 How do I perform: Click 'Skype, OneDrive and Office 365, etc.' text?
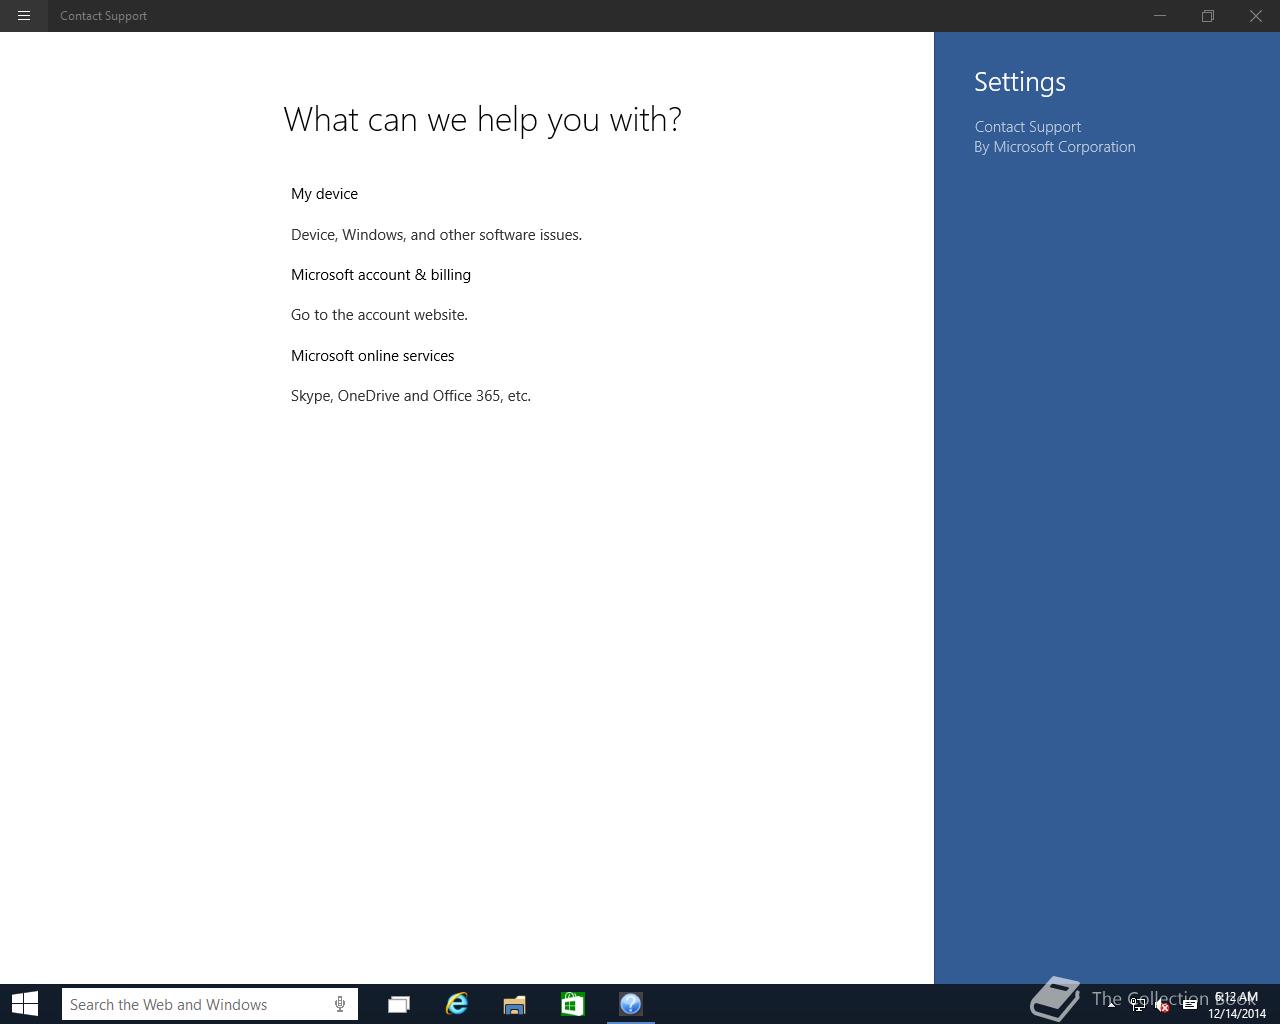(x=411, y=396)
